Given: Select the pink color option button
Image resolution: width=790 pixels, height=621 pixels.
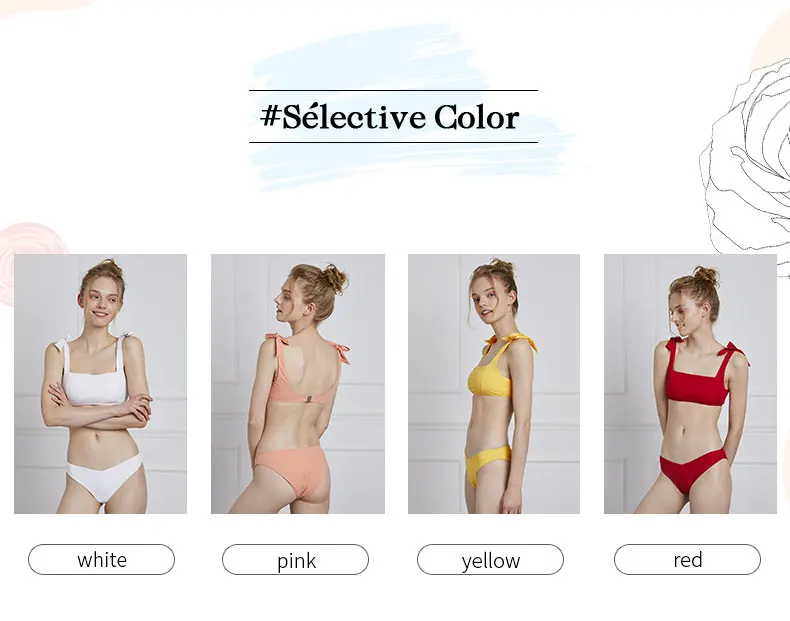Looking at the screenshot, I should click(x=295, y=560).
